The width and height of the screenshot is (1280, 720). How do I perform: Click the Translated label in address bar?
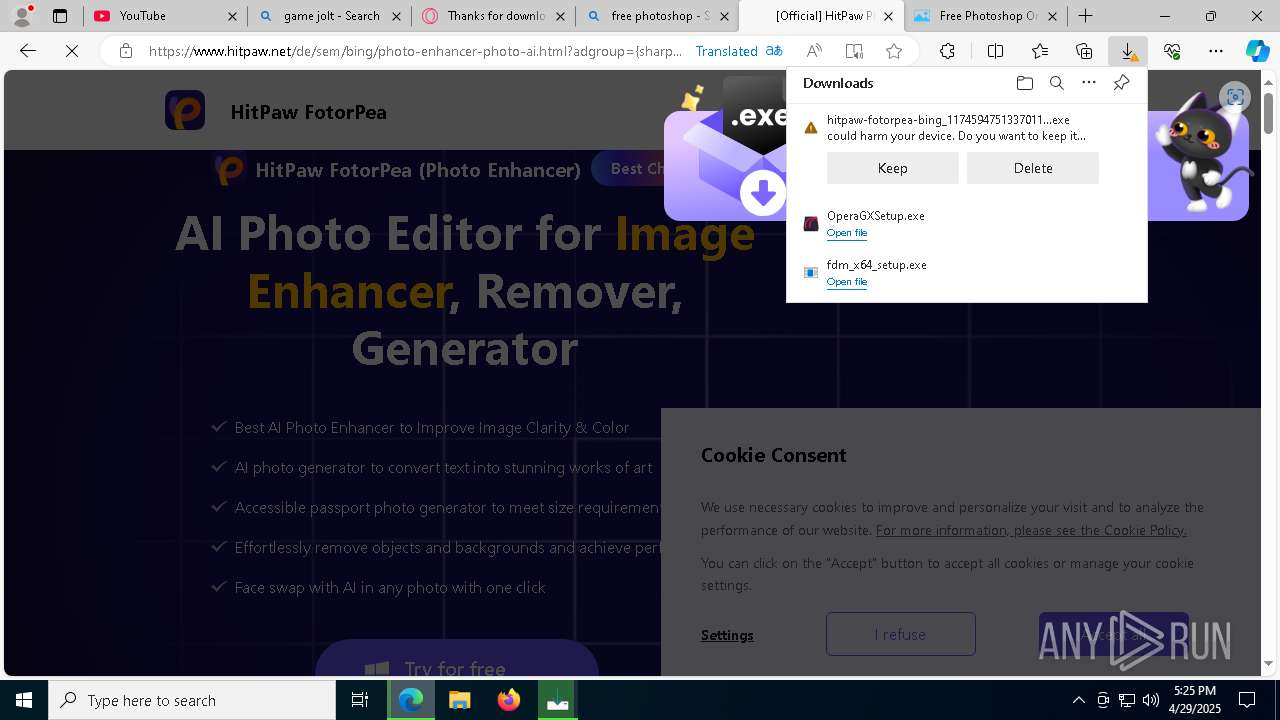pyautogui.click(x=726, y=51)
